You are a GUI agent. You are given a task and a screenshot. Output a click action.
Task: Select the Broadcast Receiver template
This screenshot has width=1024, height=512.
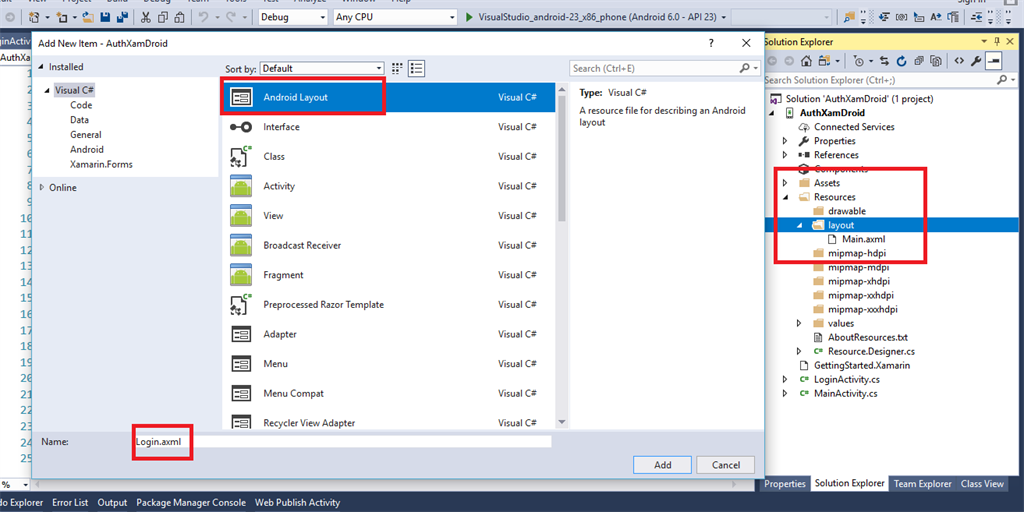pos(388,246)
